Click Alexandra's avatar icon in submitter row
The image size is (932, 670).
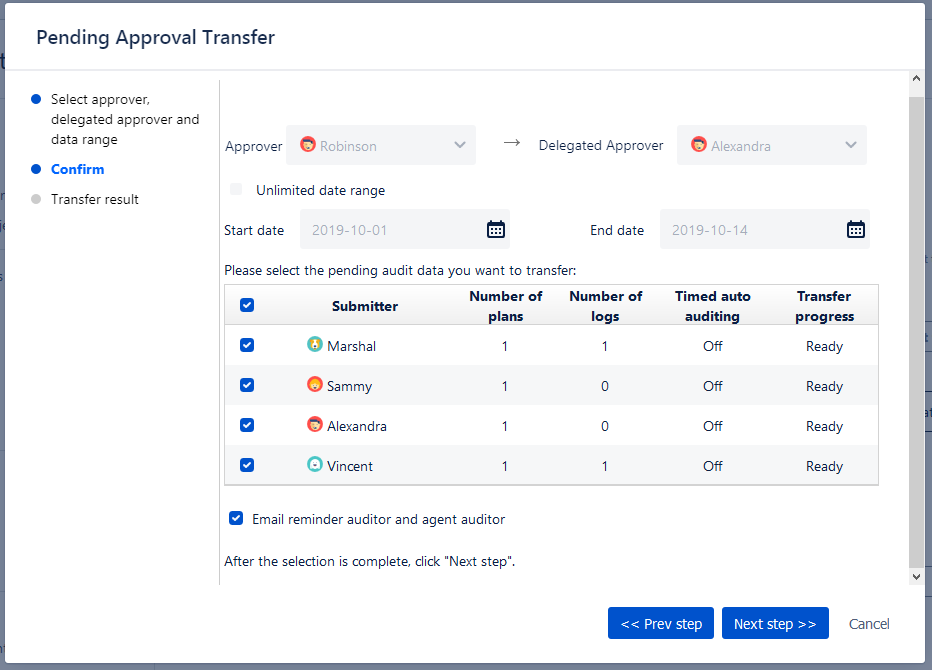315,425
